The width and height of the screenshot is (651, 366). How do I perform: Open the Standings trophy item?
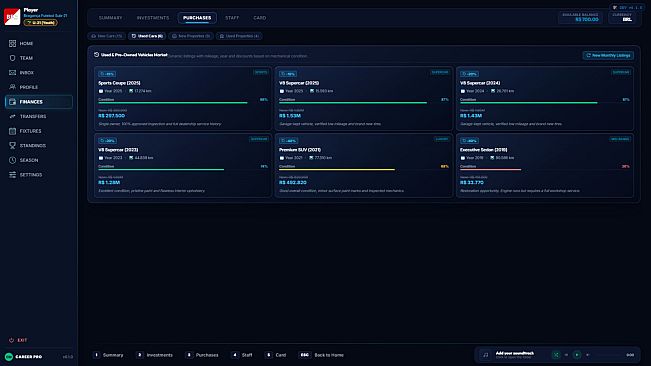pos(39,146)
